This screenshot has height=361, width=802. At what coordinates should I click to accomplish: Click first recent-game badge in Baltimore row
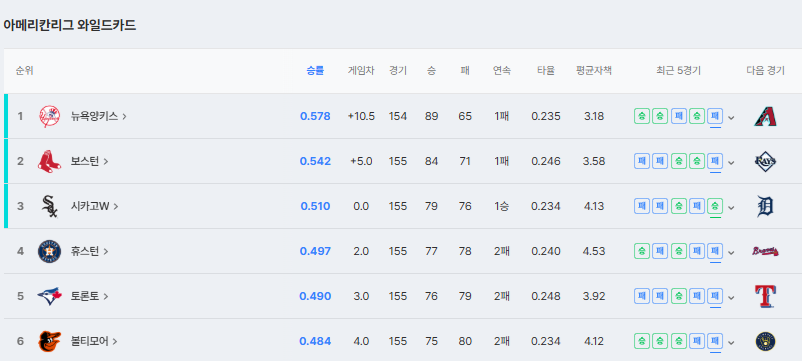pyautogui.click(x=642, y=342)
